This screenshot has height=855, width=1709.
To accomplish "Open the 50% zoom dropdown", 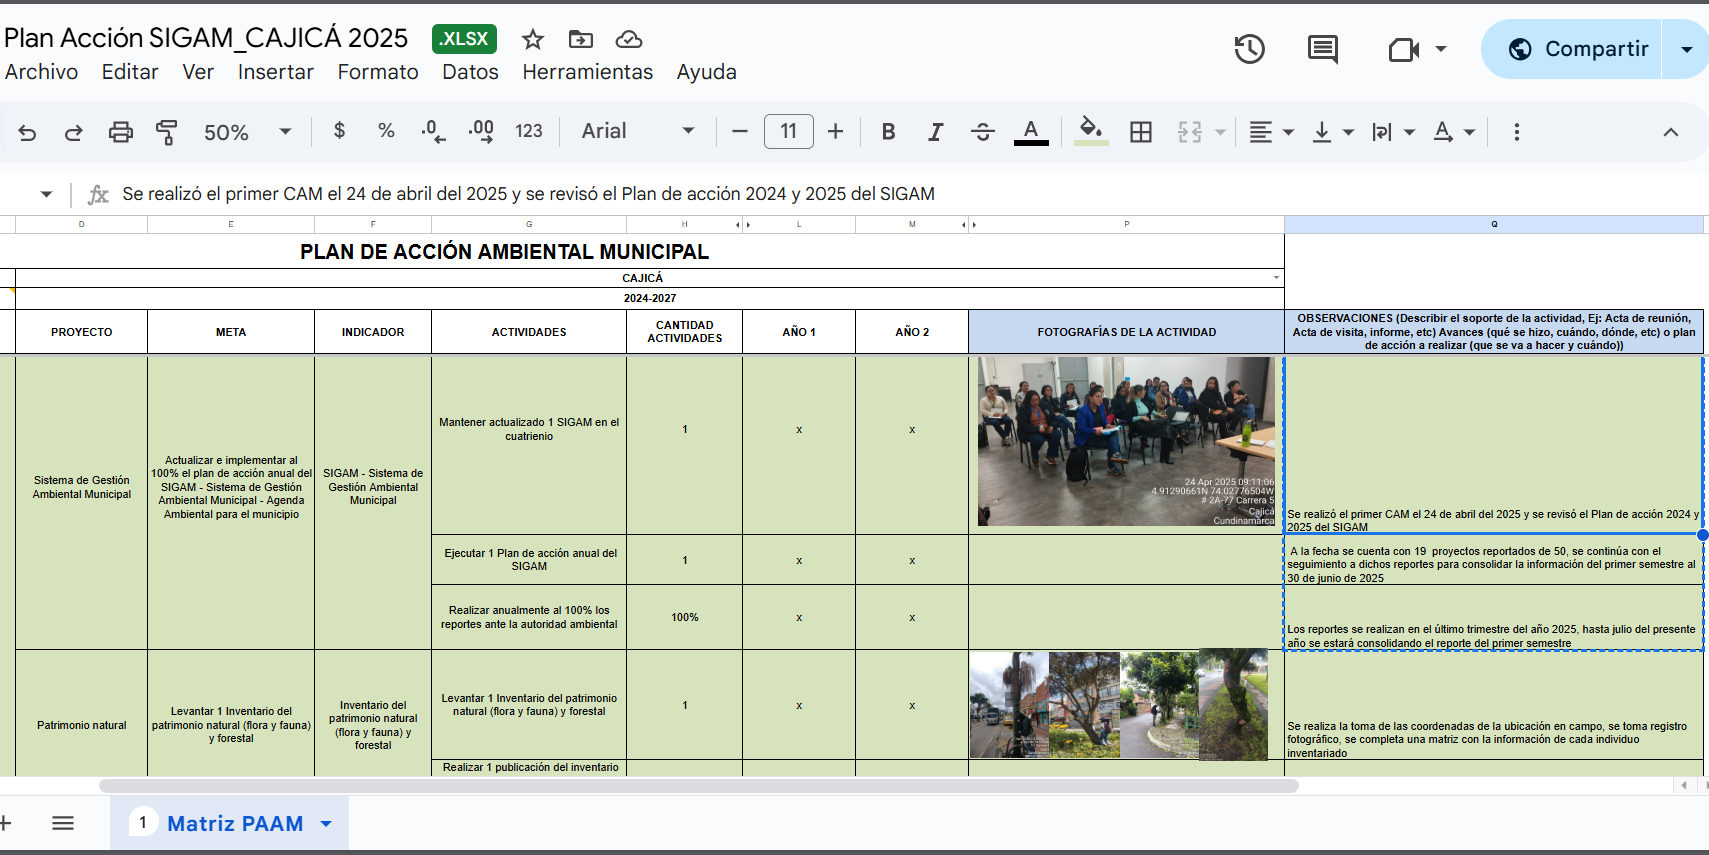I will pyautogui.click(x=247, y=132).
